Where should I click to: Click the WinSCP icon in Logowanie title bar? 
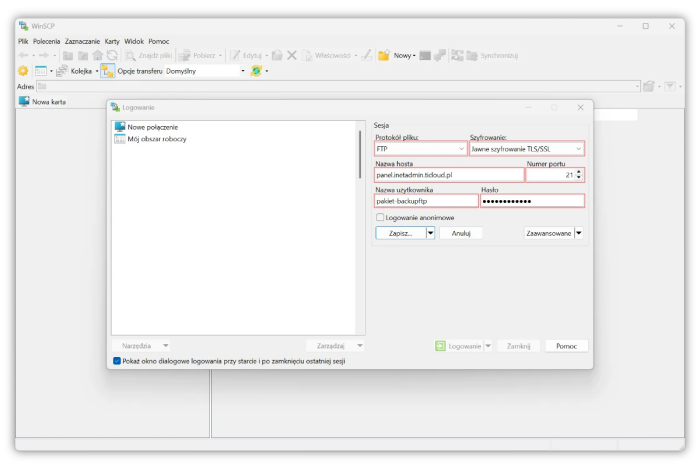[116, 108]
